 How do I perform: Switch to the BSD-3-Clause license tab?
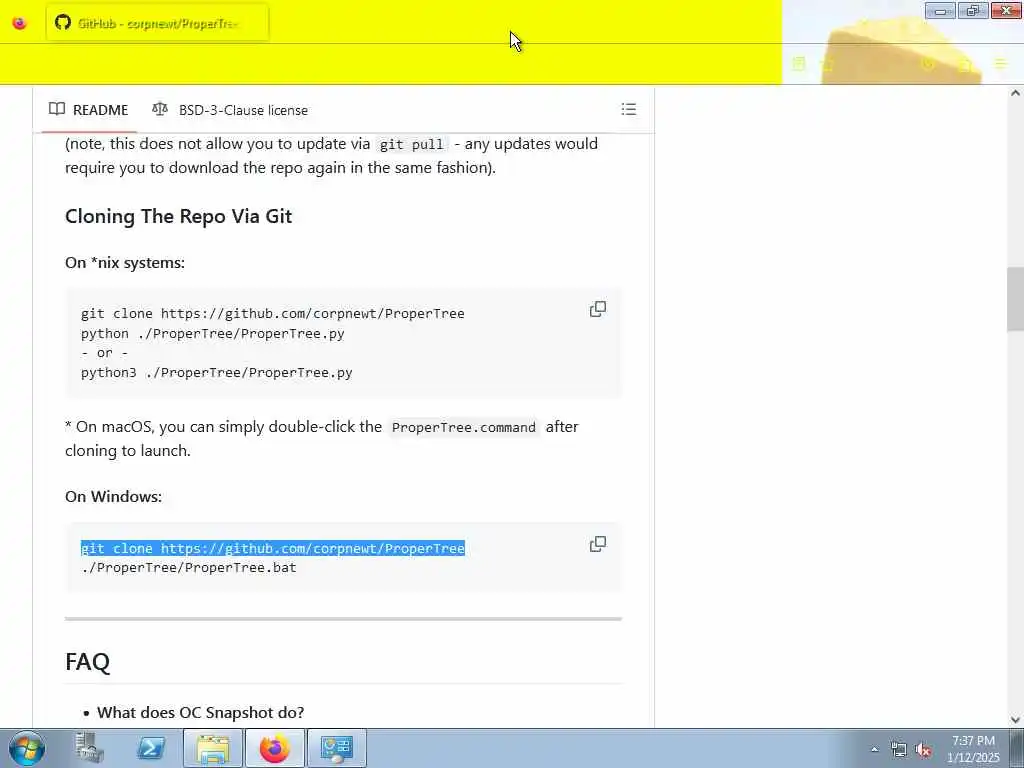coord(230,110)
